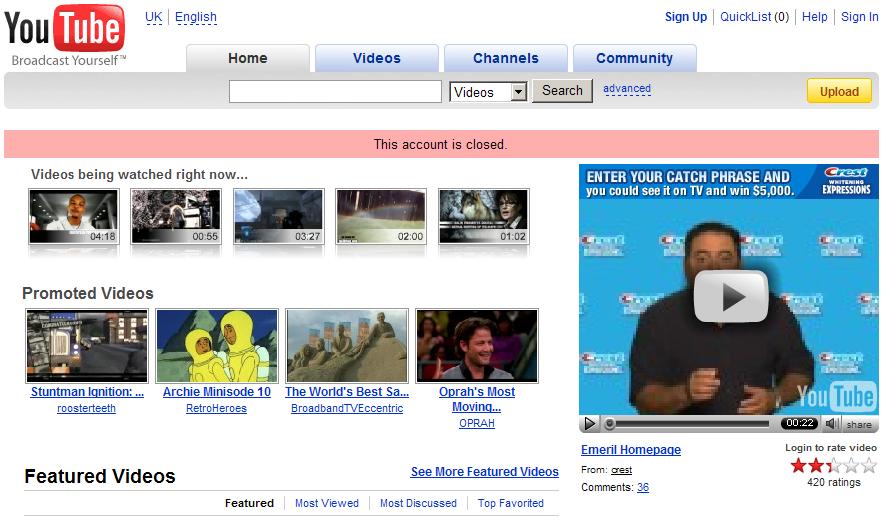
Task: Open the UK country selector
Action: [x=154, y=17]
